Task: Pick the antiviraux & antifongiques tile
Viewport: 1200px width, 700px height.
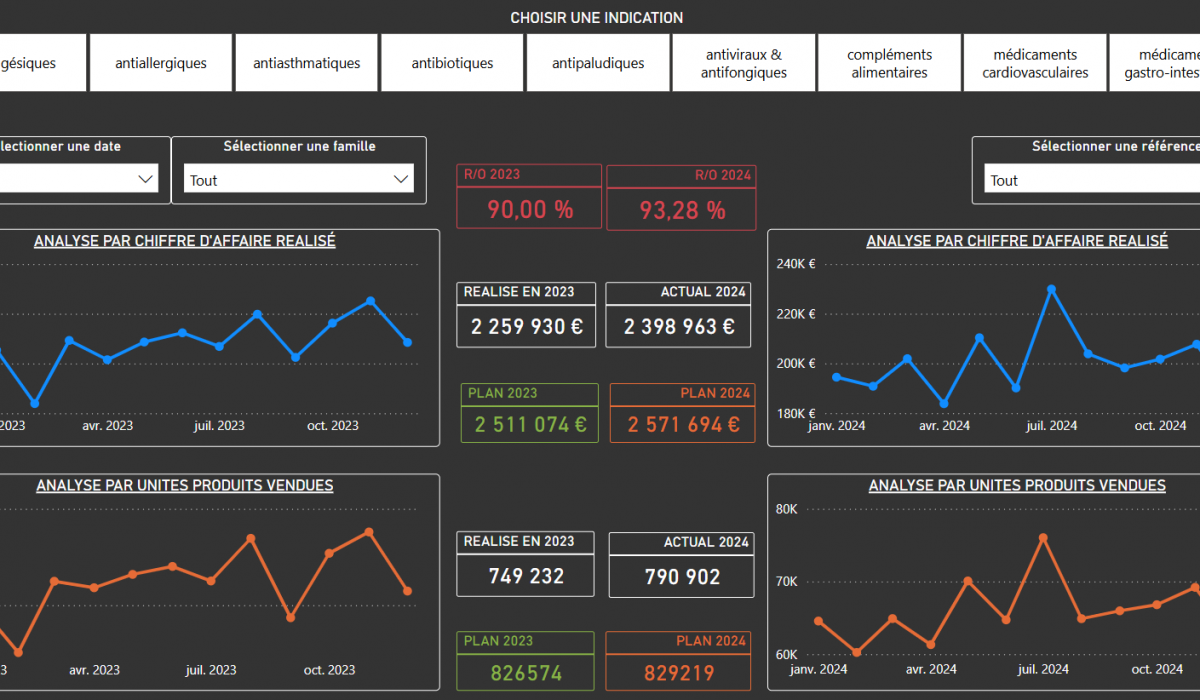Action: coord(743,63)
